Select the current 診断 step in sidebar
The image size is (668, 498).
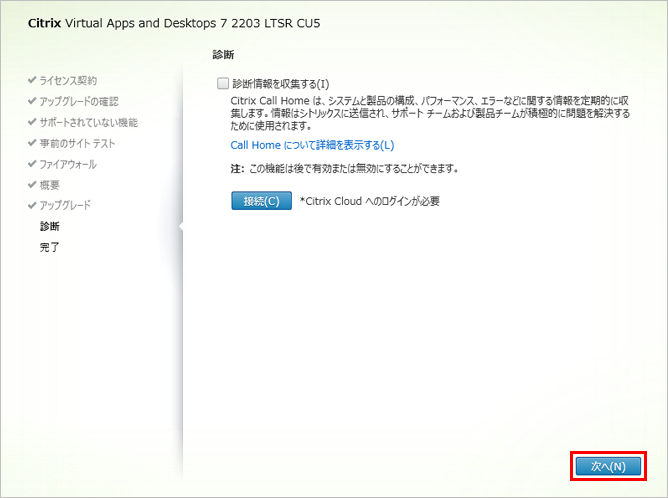pyautogui.click(x=49, y=226)
